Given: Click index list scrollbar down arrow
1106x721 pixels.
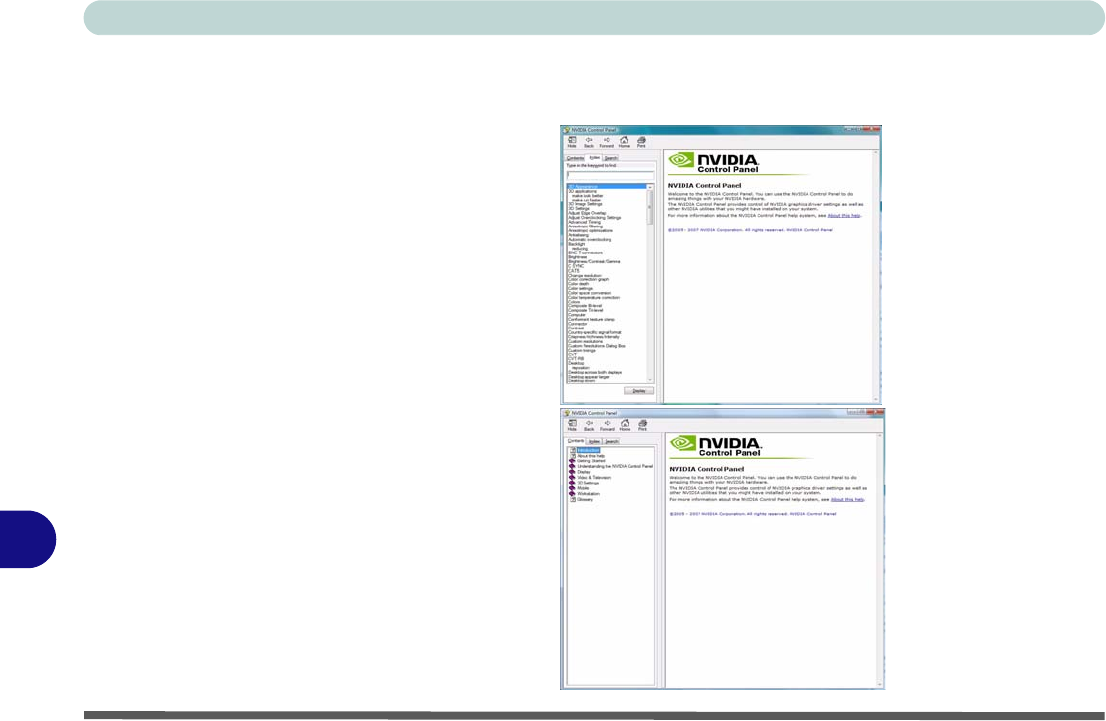Looking at the screenshot, I should [650, 380].
